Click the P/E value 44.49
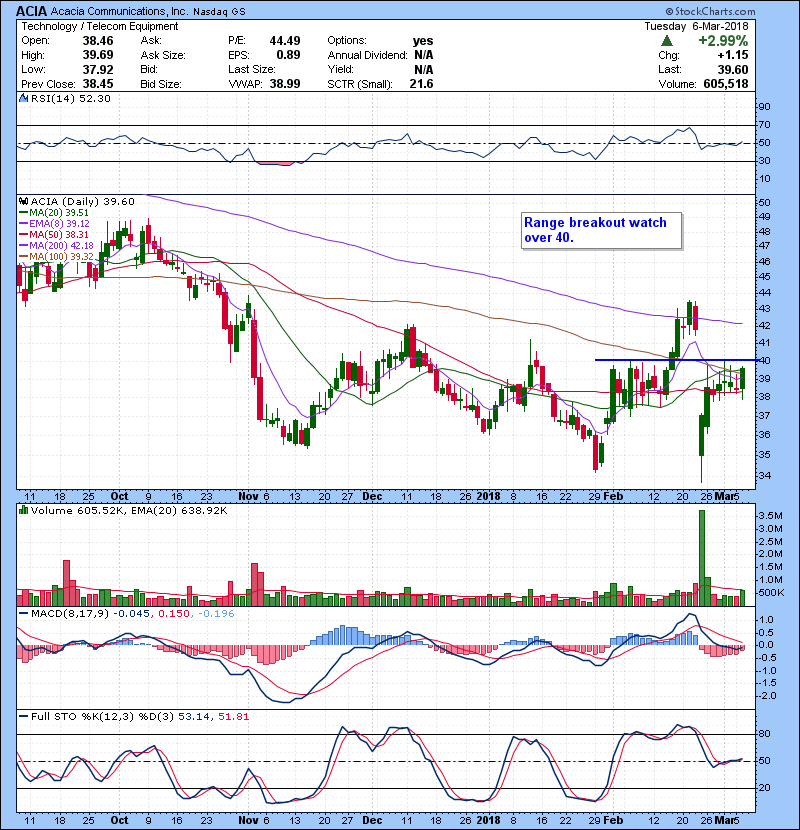The image size is (800, 830). click(285, 41)
